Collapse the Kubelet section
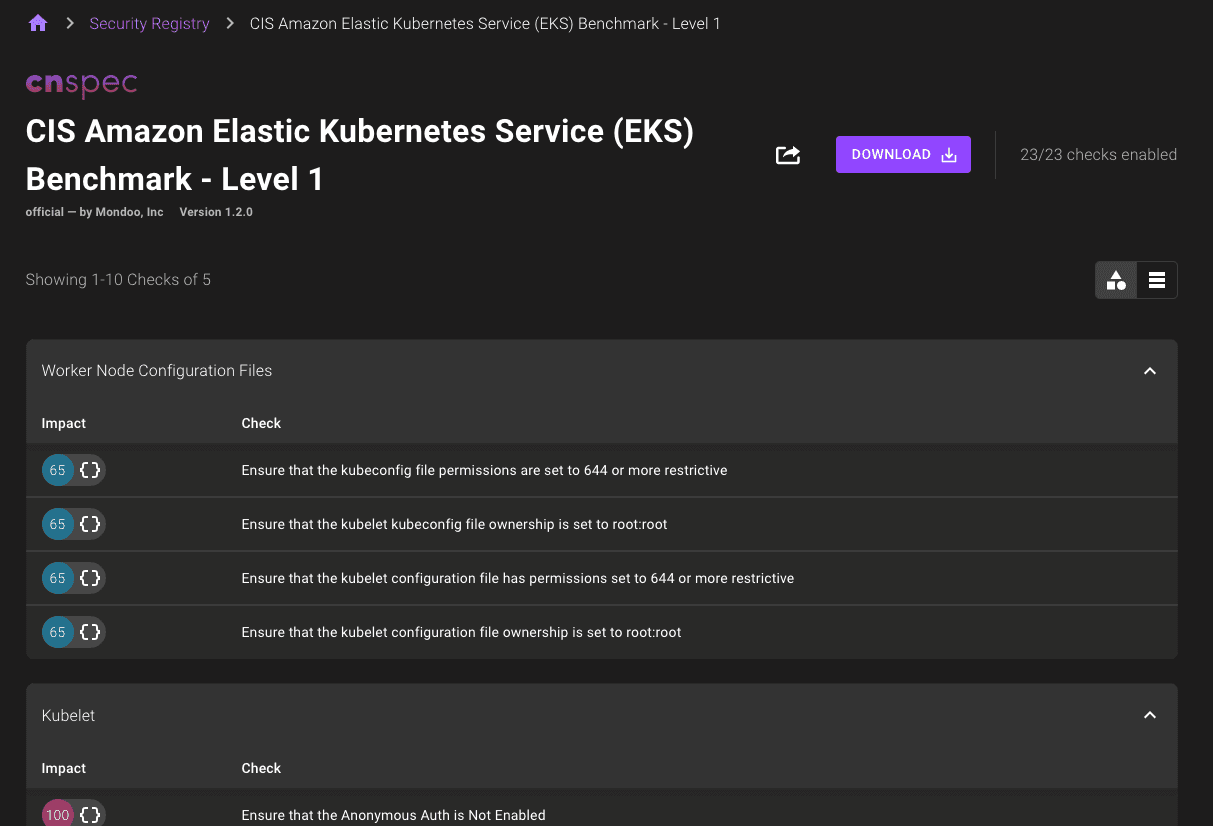Image resolution: width=1213 pixels, height=826 pixels. tap(1150, 715)
